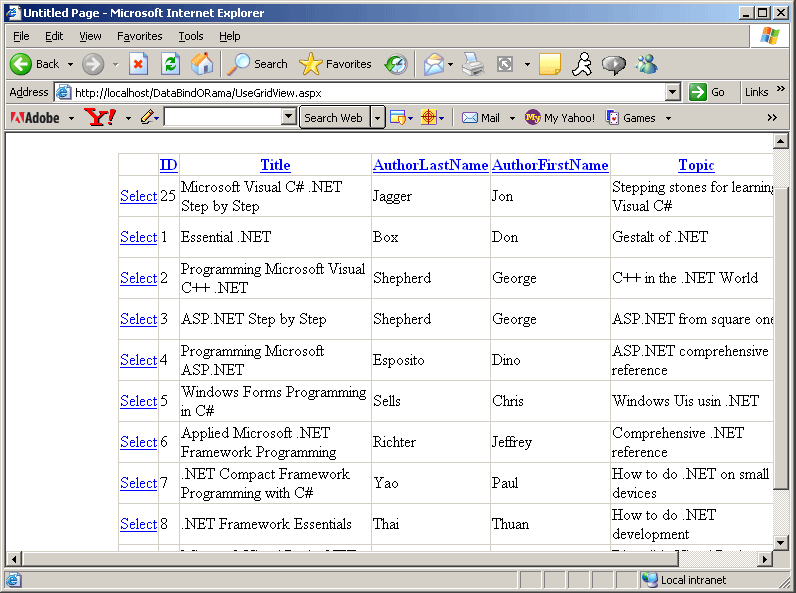Click the vertical scrollbar down arrow
Viewport: 796px width, 593px height.
(x=782, y=542)
